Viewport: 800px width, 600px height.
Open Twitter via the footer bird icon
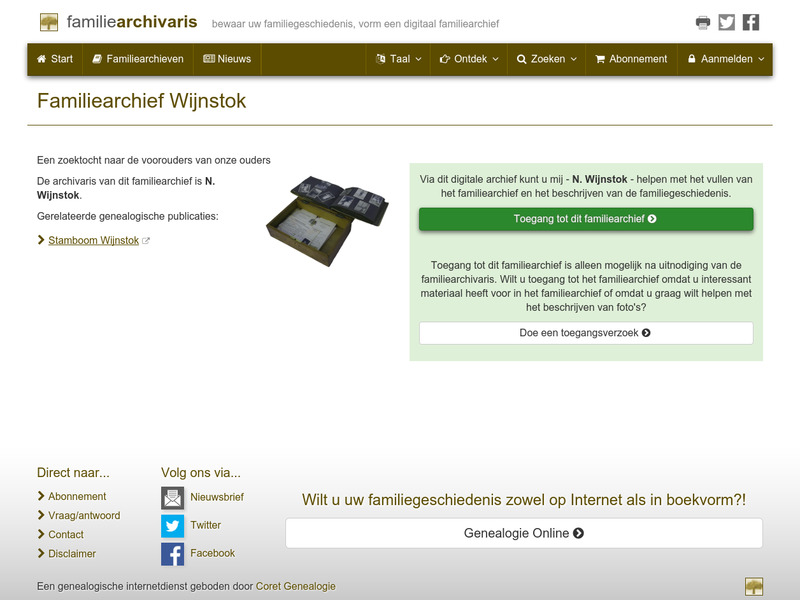(x=172, y=524)
